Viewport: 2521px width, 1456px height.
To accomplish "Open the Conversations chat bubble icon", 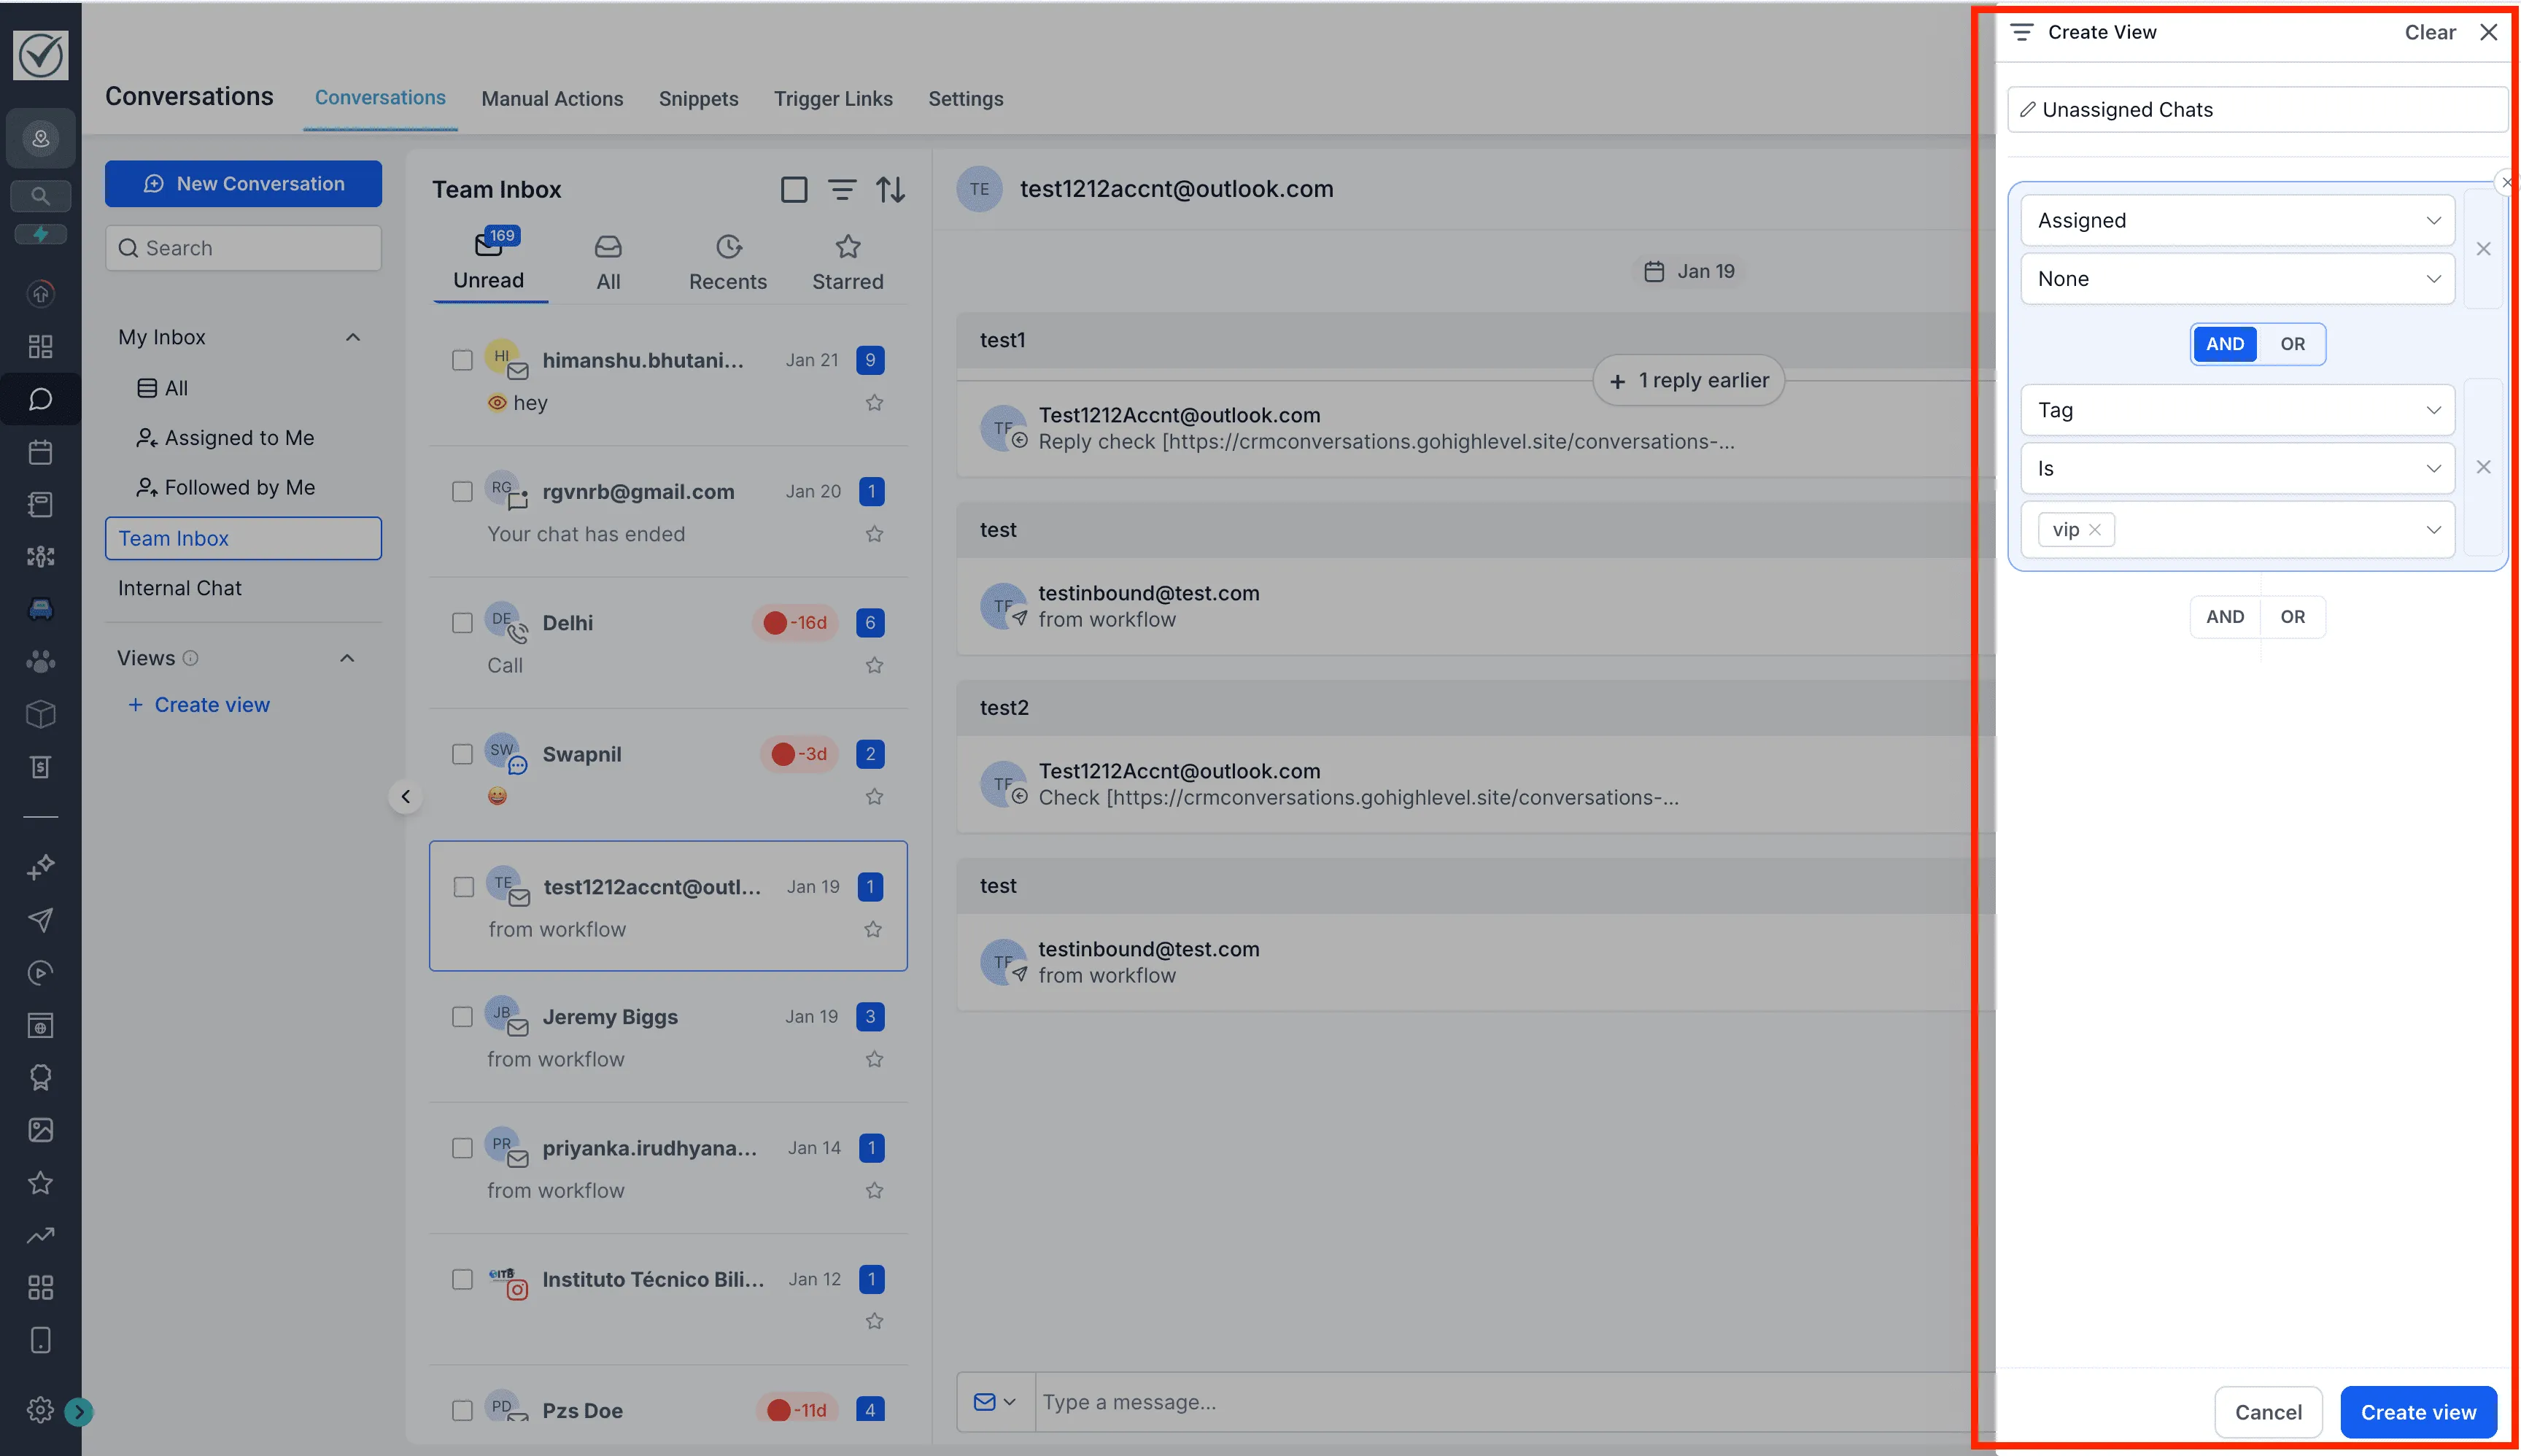I will coord(40,398).
